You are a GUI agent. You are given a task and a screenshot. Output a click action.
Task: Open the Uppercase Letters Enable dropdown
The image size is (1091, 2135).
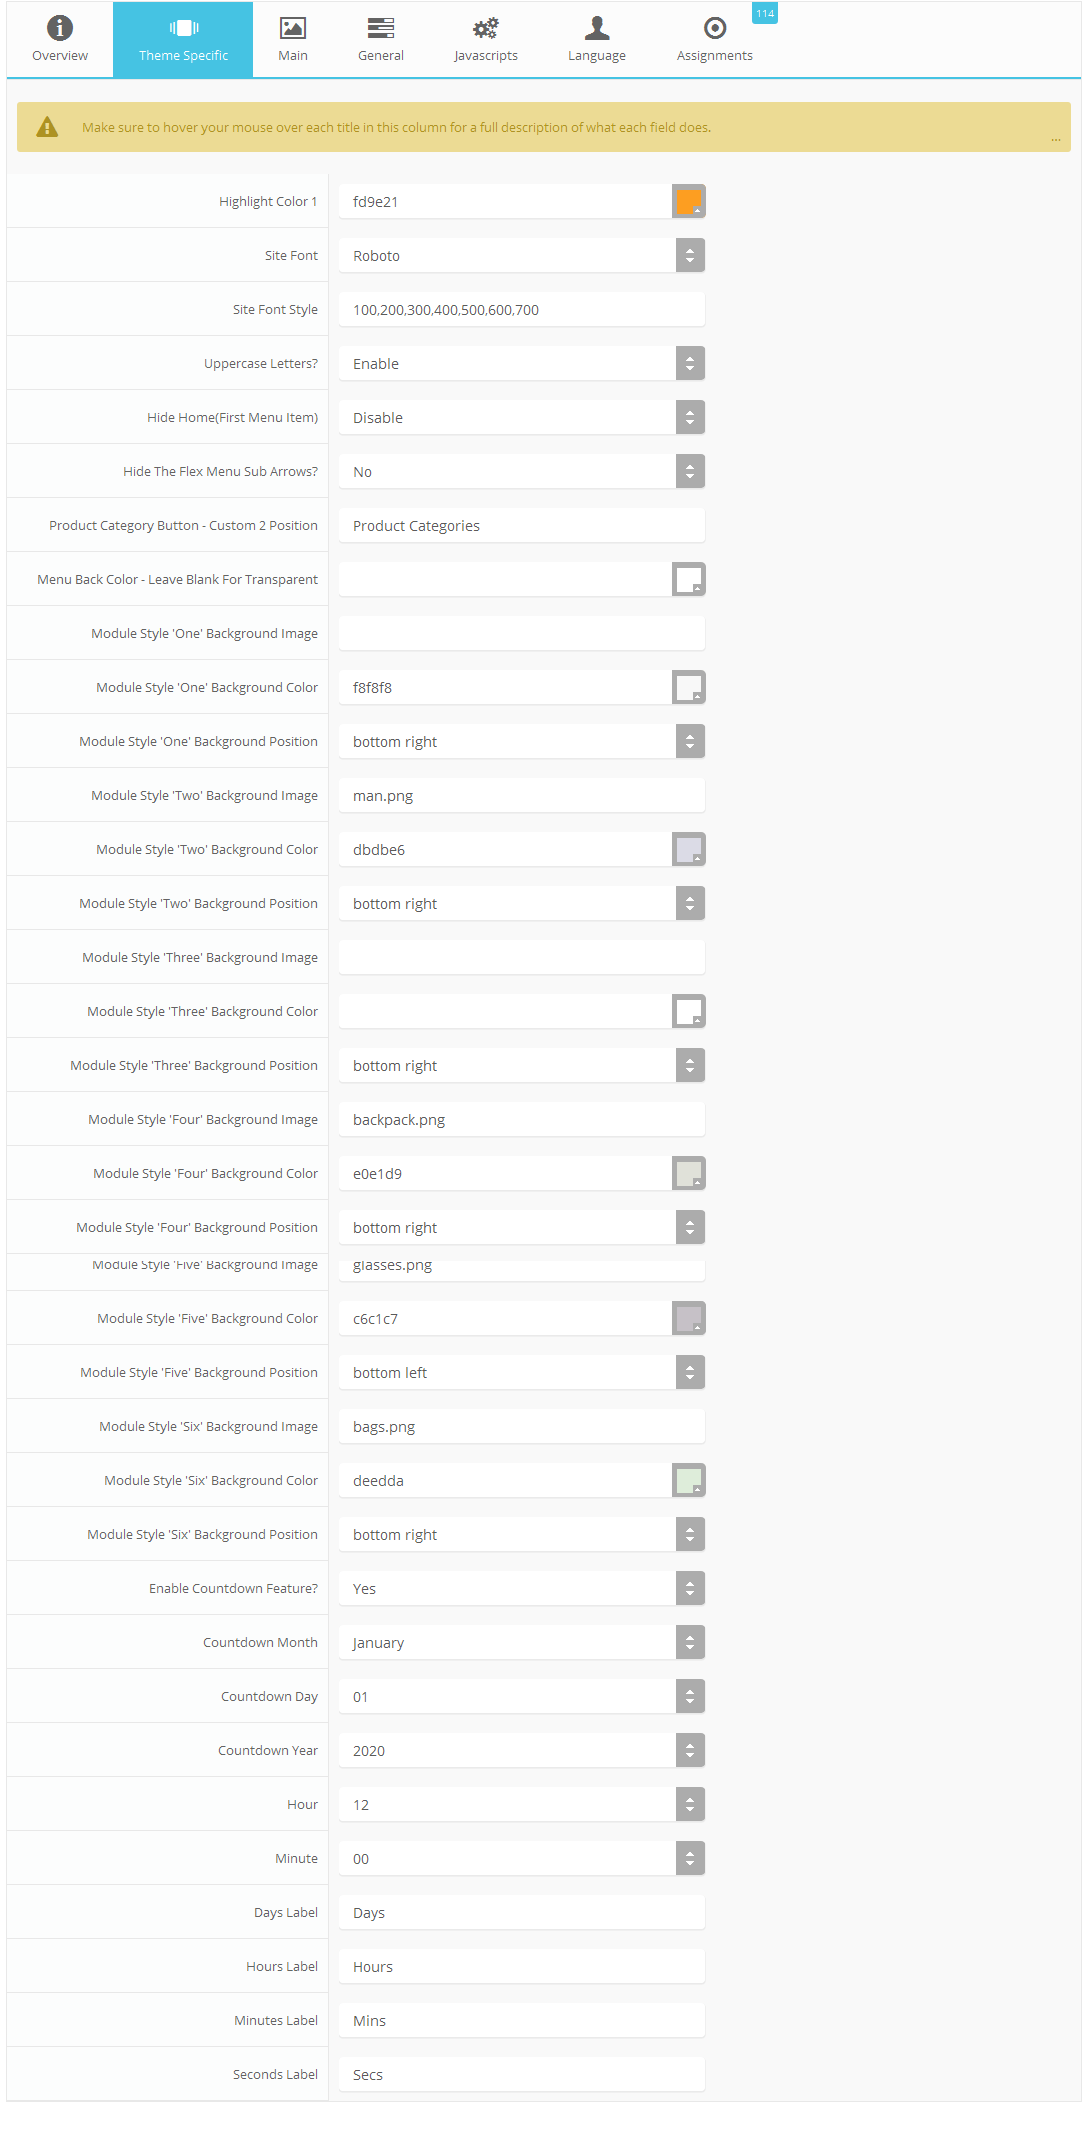tap(522, 363)
